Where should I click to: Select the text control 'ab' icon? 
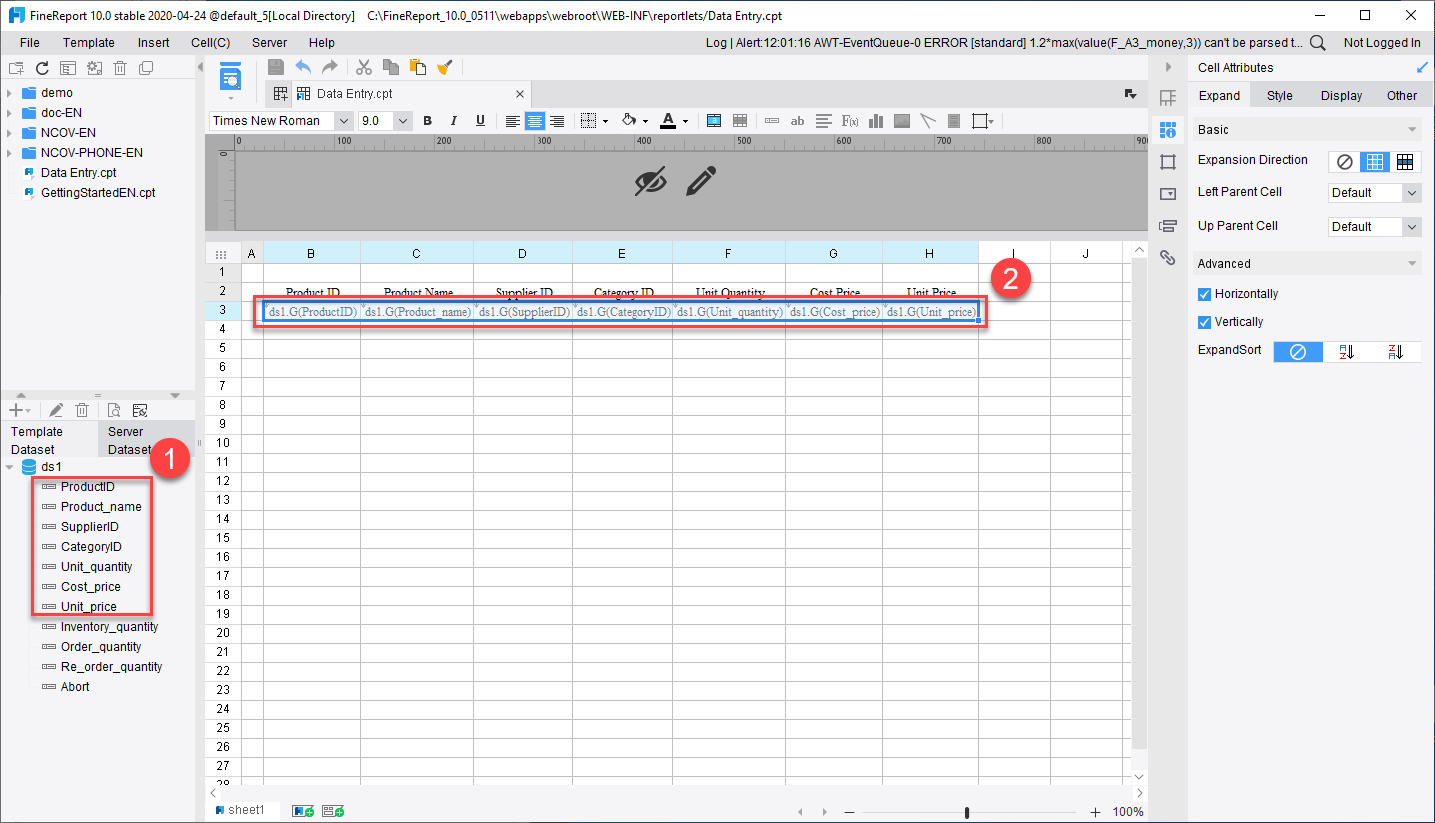click(x=797, y=120)
